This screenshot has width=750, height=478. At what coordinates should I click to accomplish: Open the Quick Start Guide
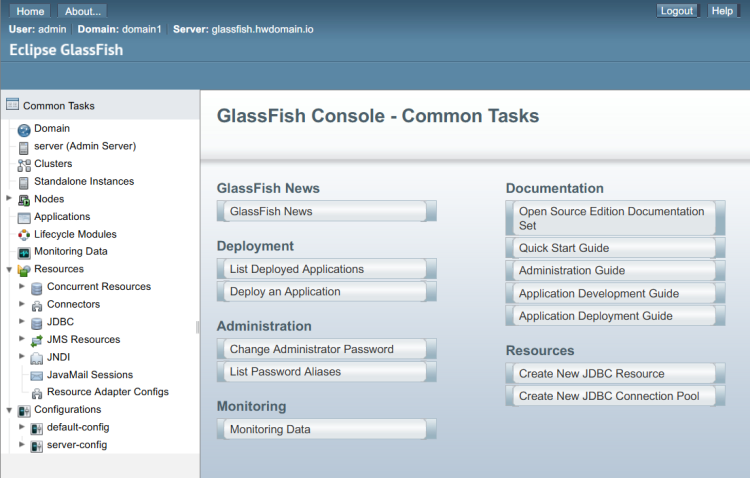(x=615, y=248)
